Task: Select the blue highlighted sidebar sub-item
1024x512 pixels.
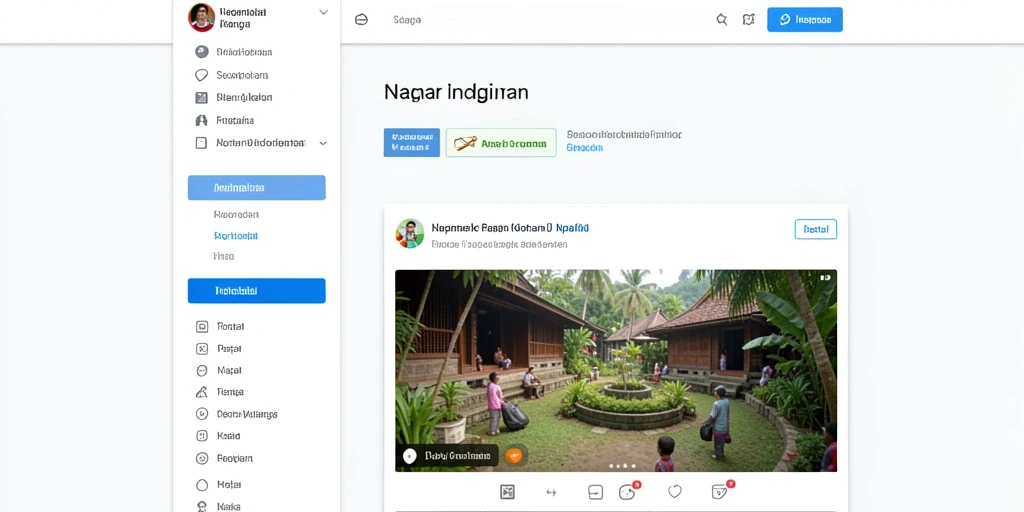Action: point(236,236)
